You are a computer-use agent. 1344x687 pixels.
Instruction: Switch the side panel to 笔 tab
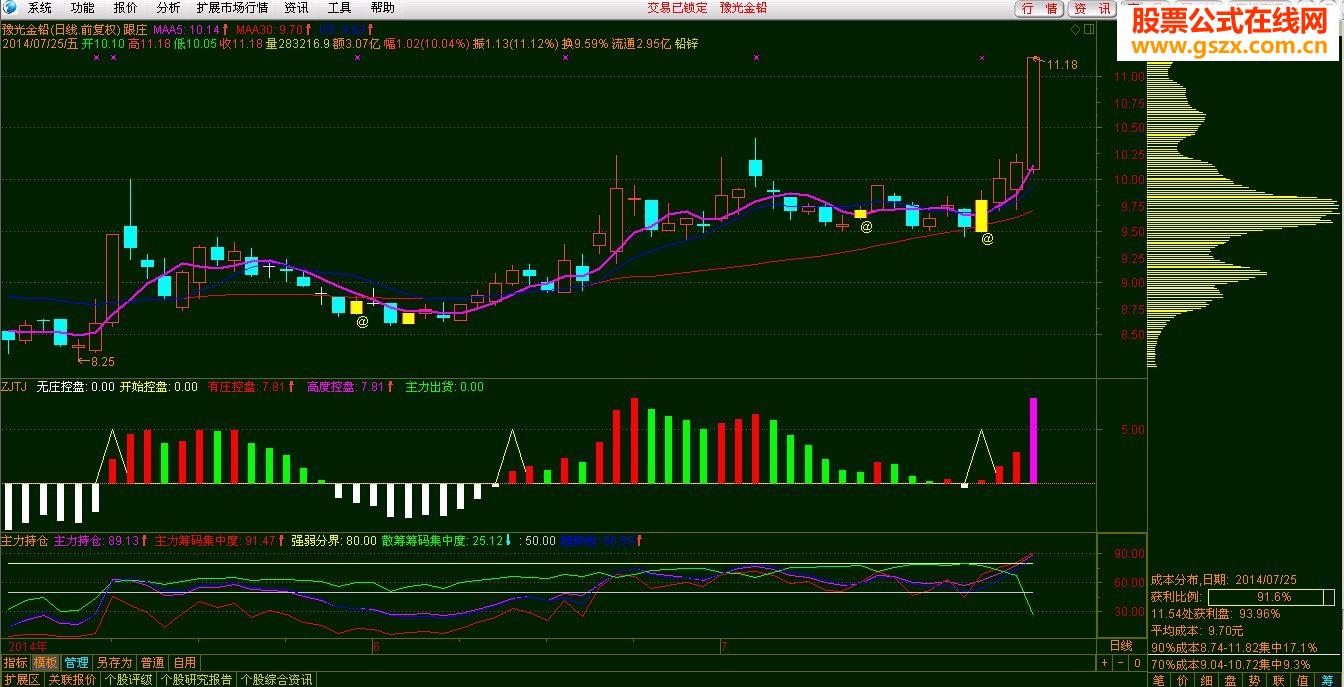tap(1158, 680)
